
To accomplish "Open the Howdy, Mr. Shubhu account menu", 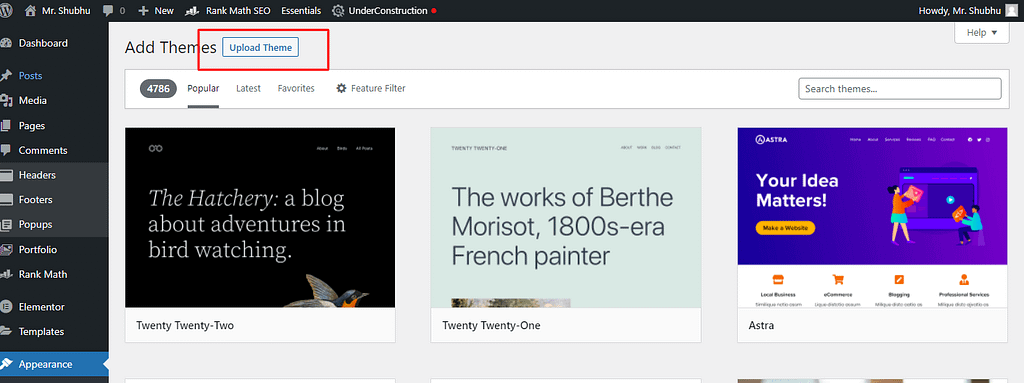I will pyautogui.click(x=968, y=11).
